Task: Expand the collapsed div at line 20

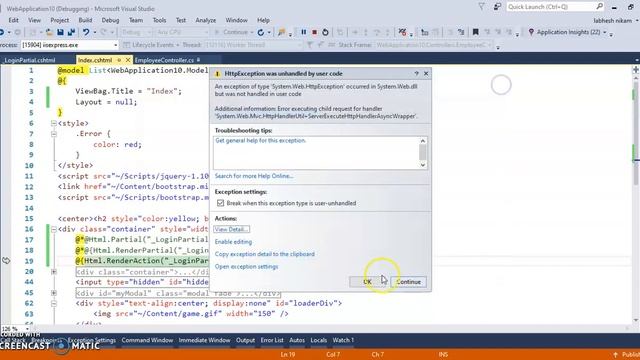Action: pos(53,271)
